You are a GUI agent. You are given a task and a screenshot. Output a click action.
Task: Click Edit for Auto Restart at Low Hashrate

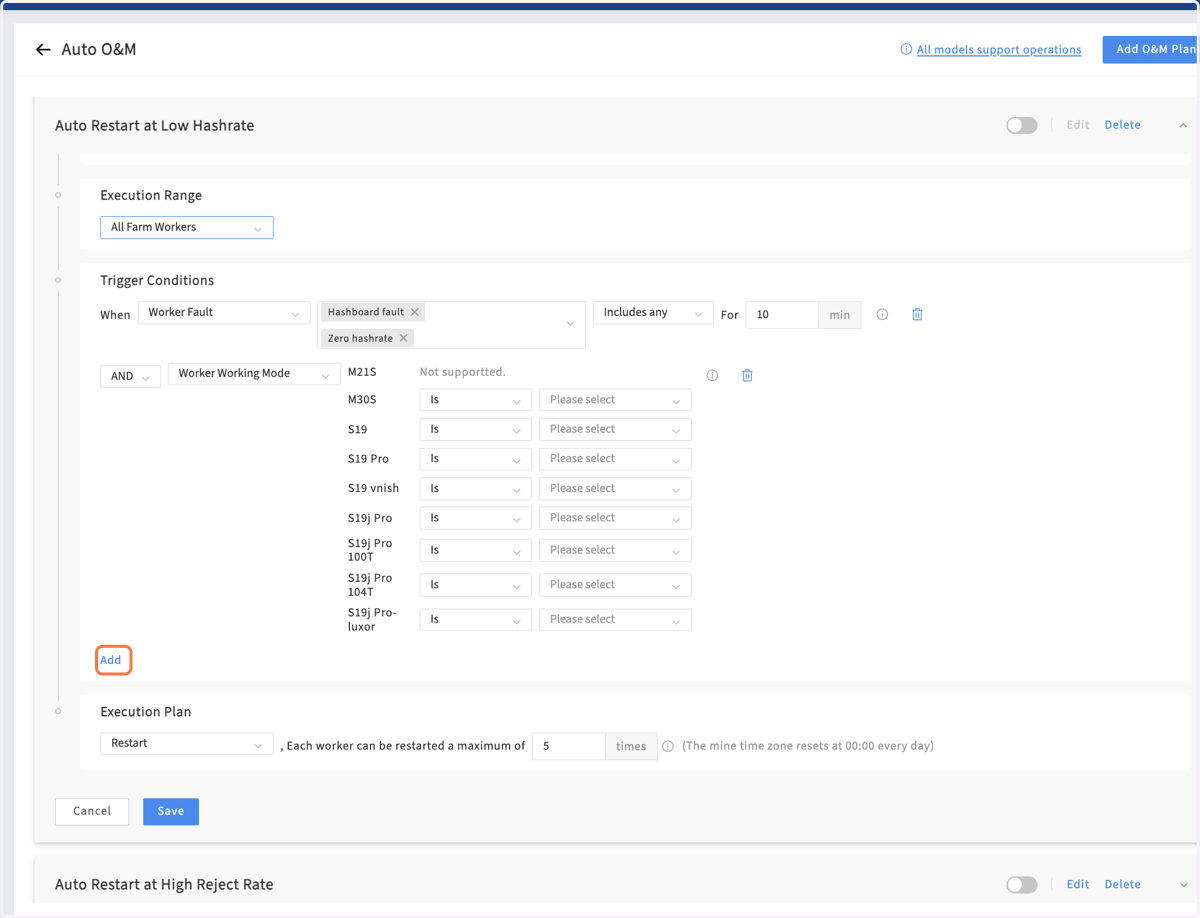coord(1077,125)
